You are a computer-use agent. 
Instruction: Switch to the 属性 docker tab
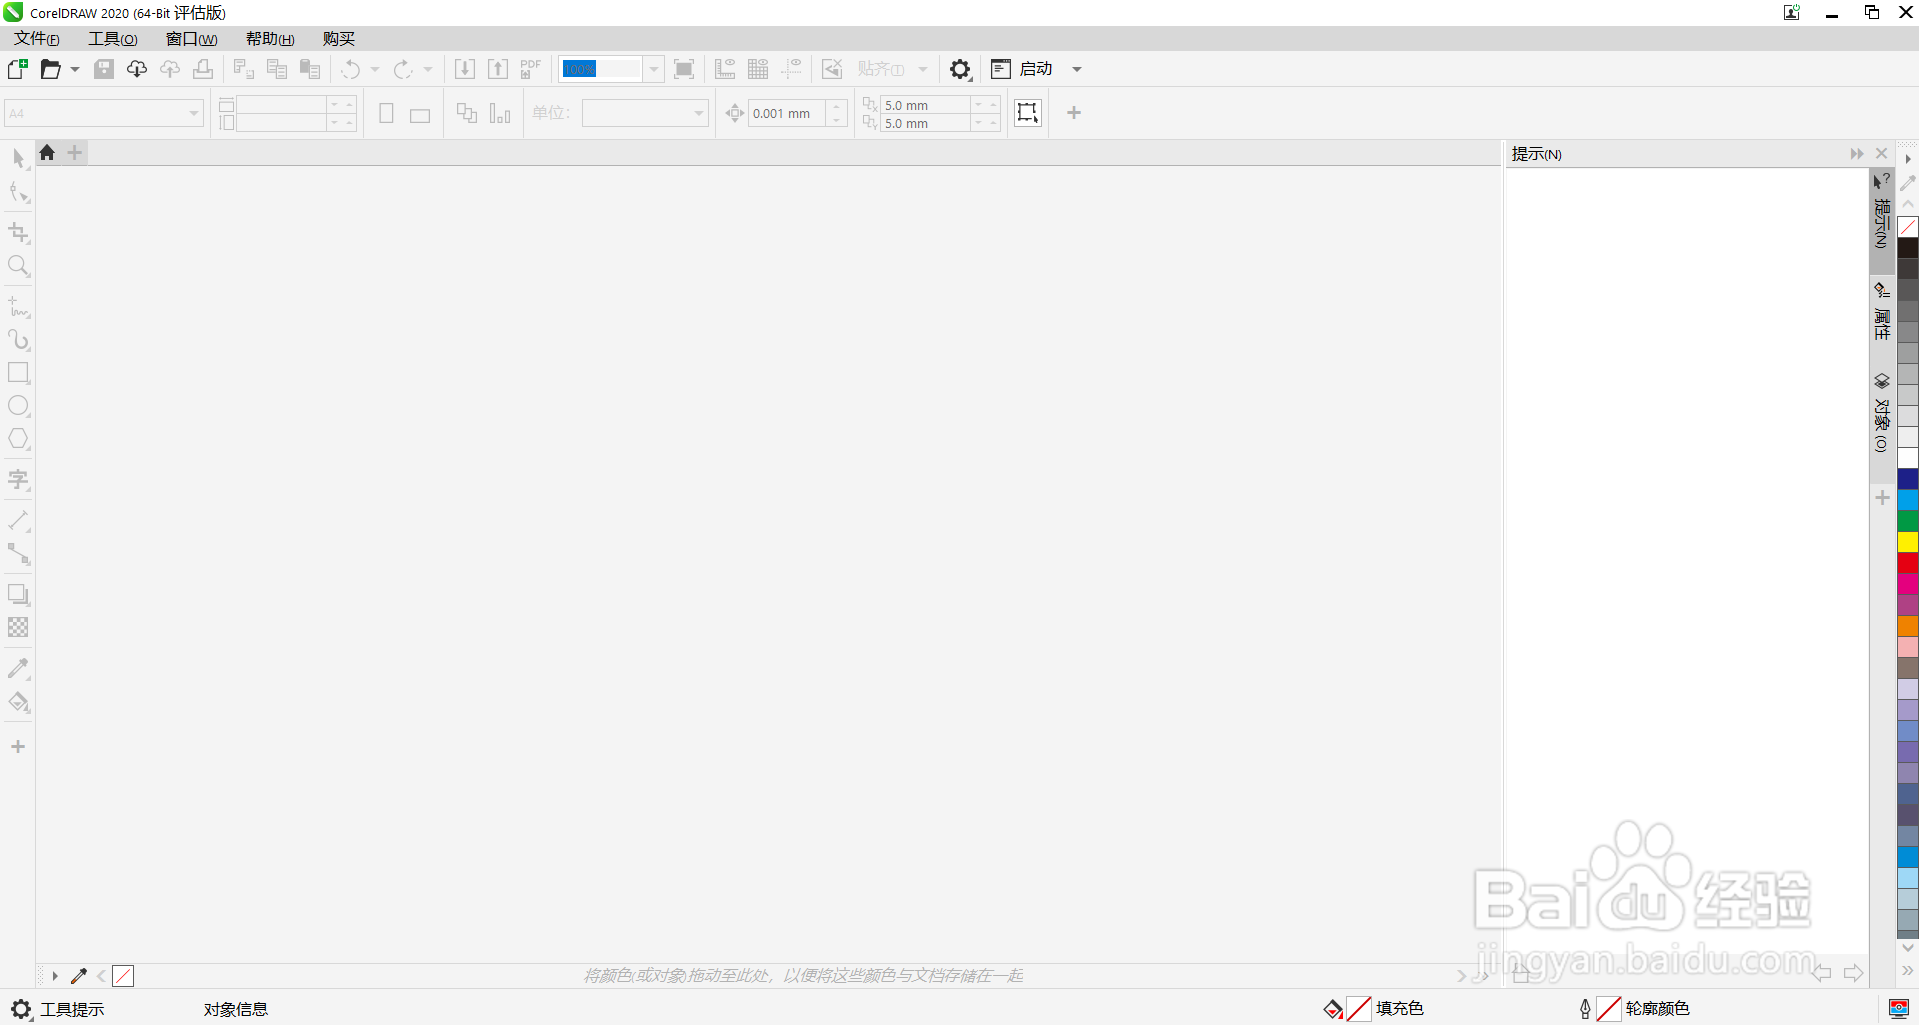[x=1882, y=311]
